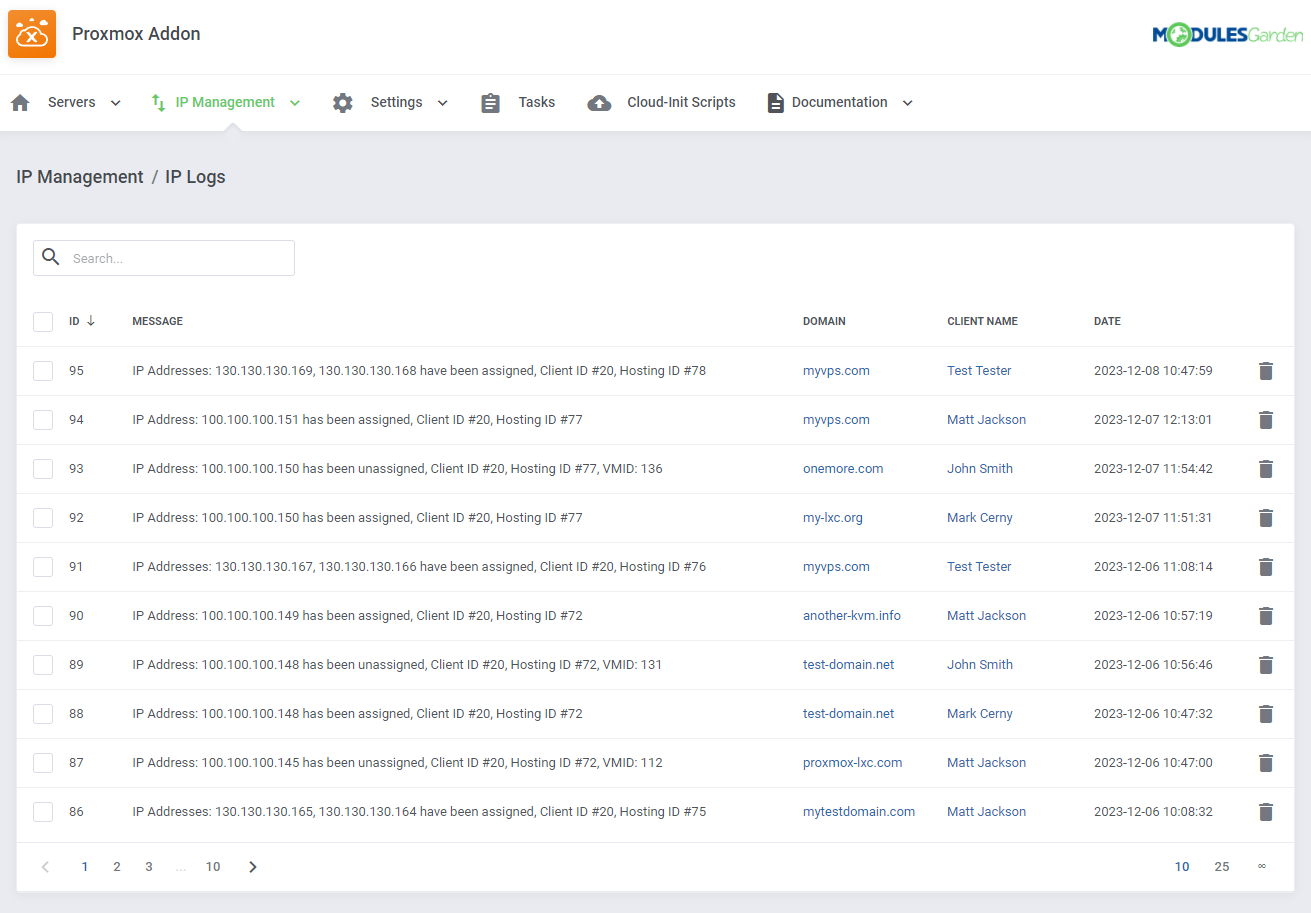Open client John Smith in row 93

(980, 469)
